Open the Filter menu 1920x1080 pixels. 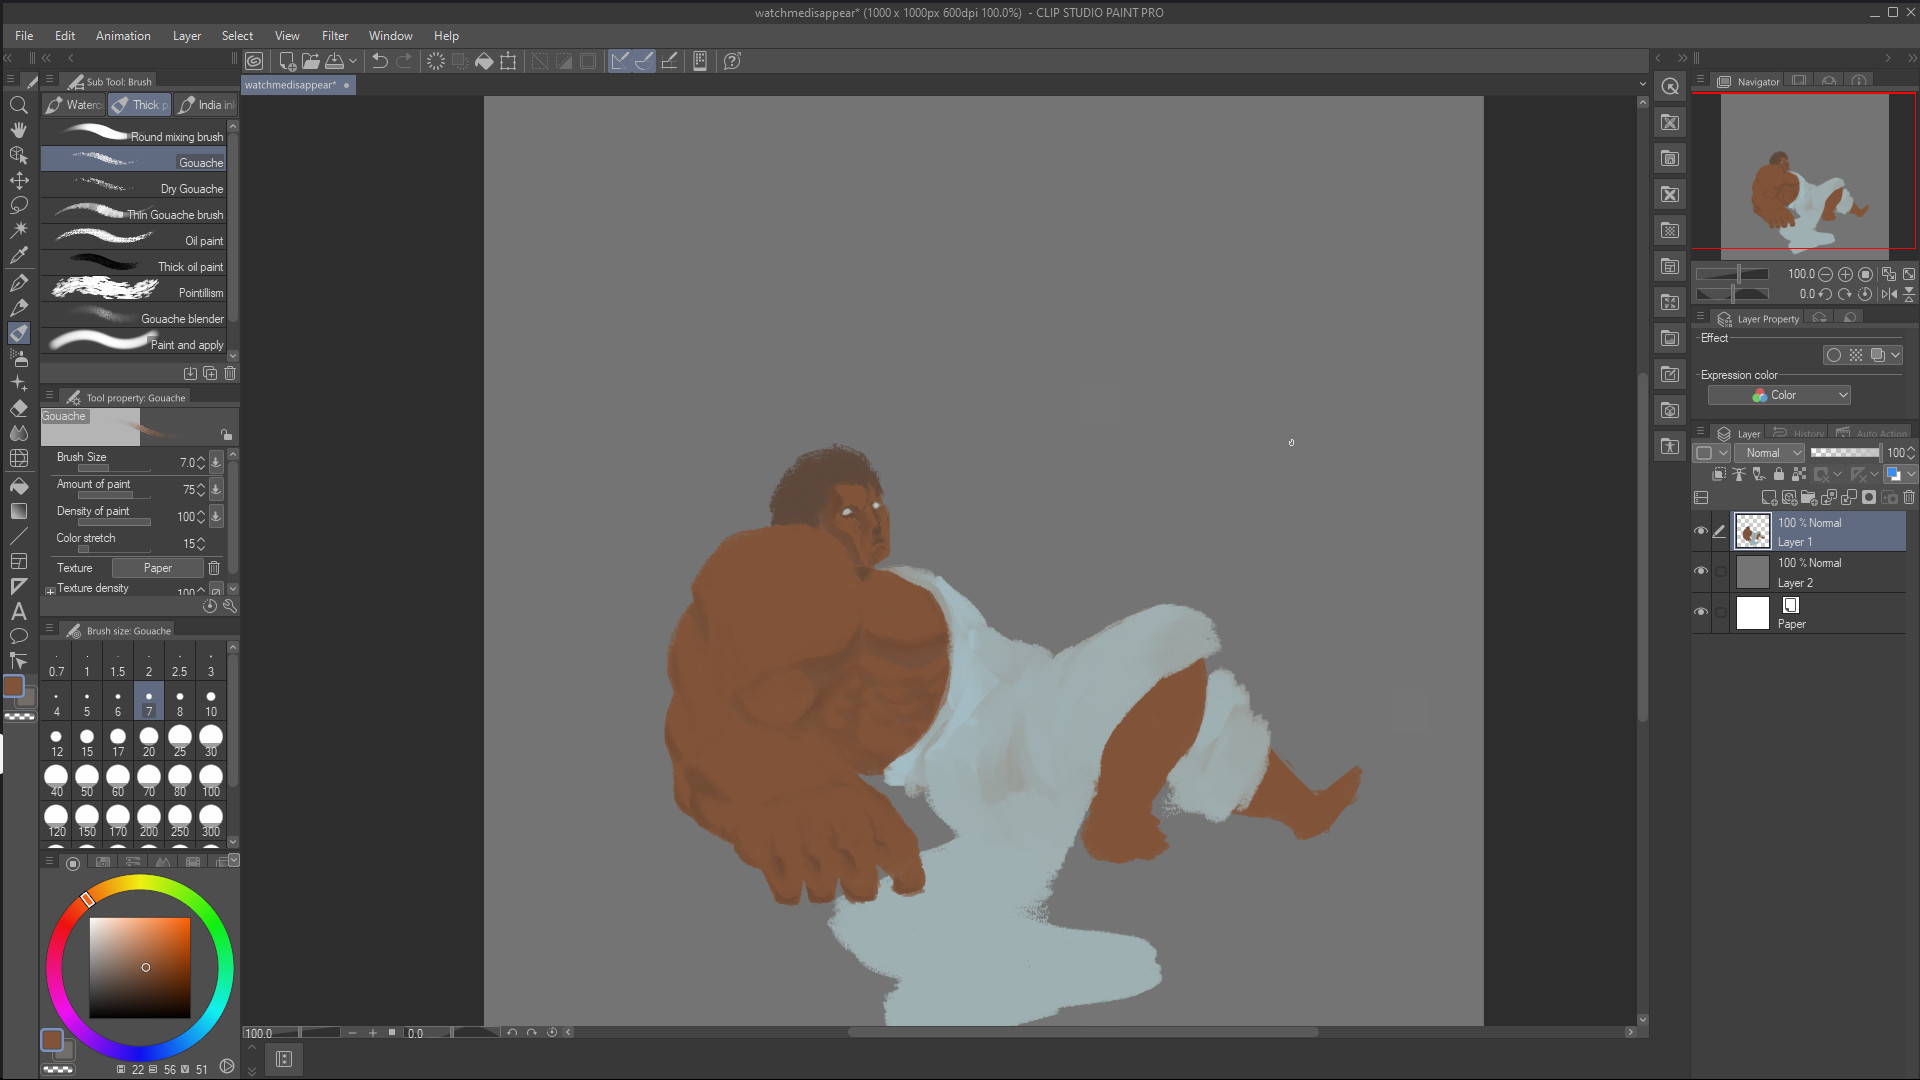(x=335, y=36)
